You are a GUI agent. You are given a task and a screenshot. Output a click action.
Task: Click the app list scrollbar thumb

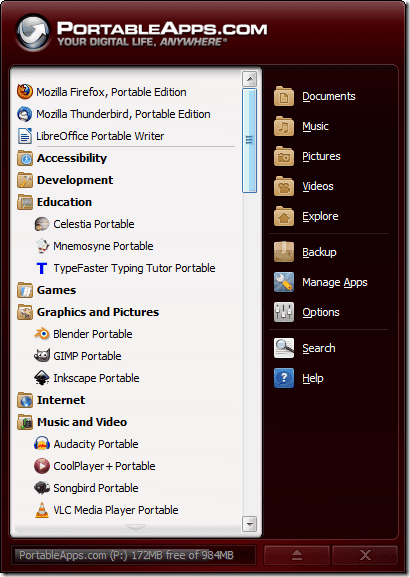[250, 140]
